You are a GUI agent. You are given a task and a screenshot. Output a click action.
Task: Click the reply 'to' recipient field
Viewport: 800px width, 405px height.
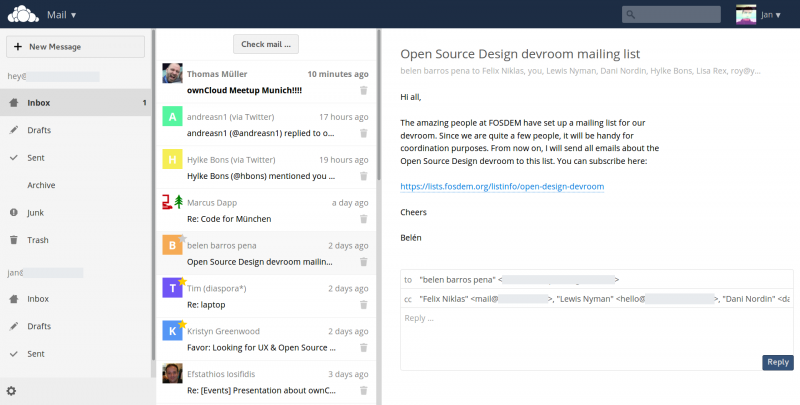(597, 280)
